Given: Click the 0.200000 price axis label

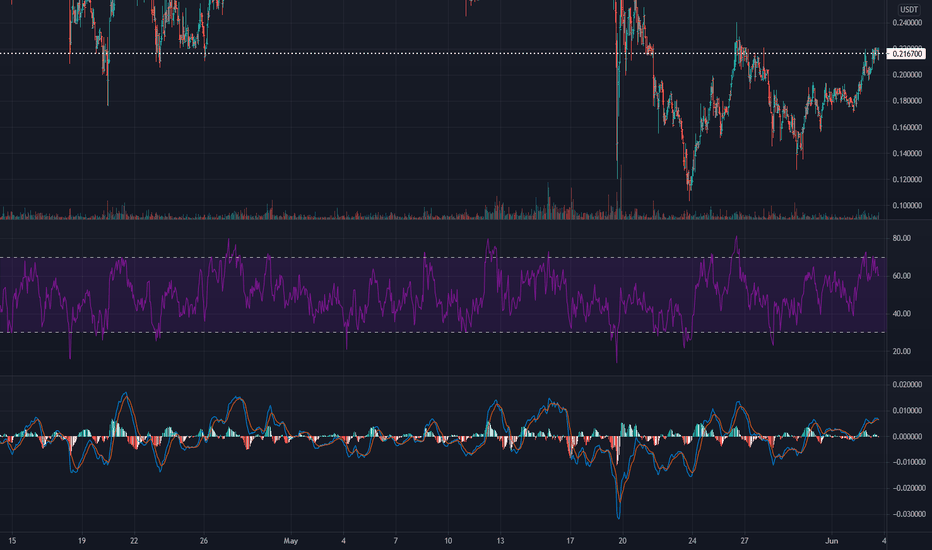Looking at the screenshot, I should pos(908,75).
